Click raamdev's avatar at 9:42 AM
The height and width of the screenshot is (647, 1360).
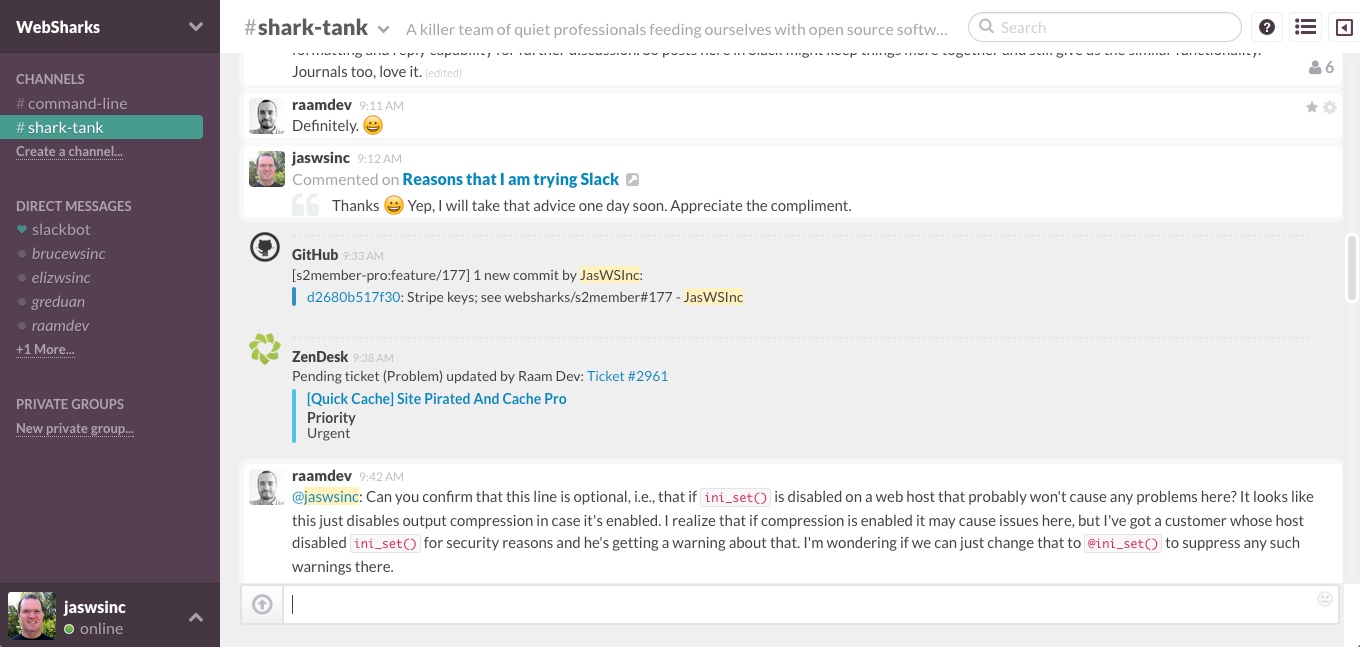(x=265, y=487)
